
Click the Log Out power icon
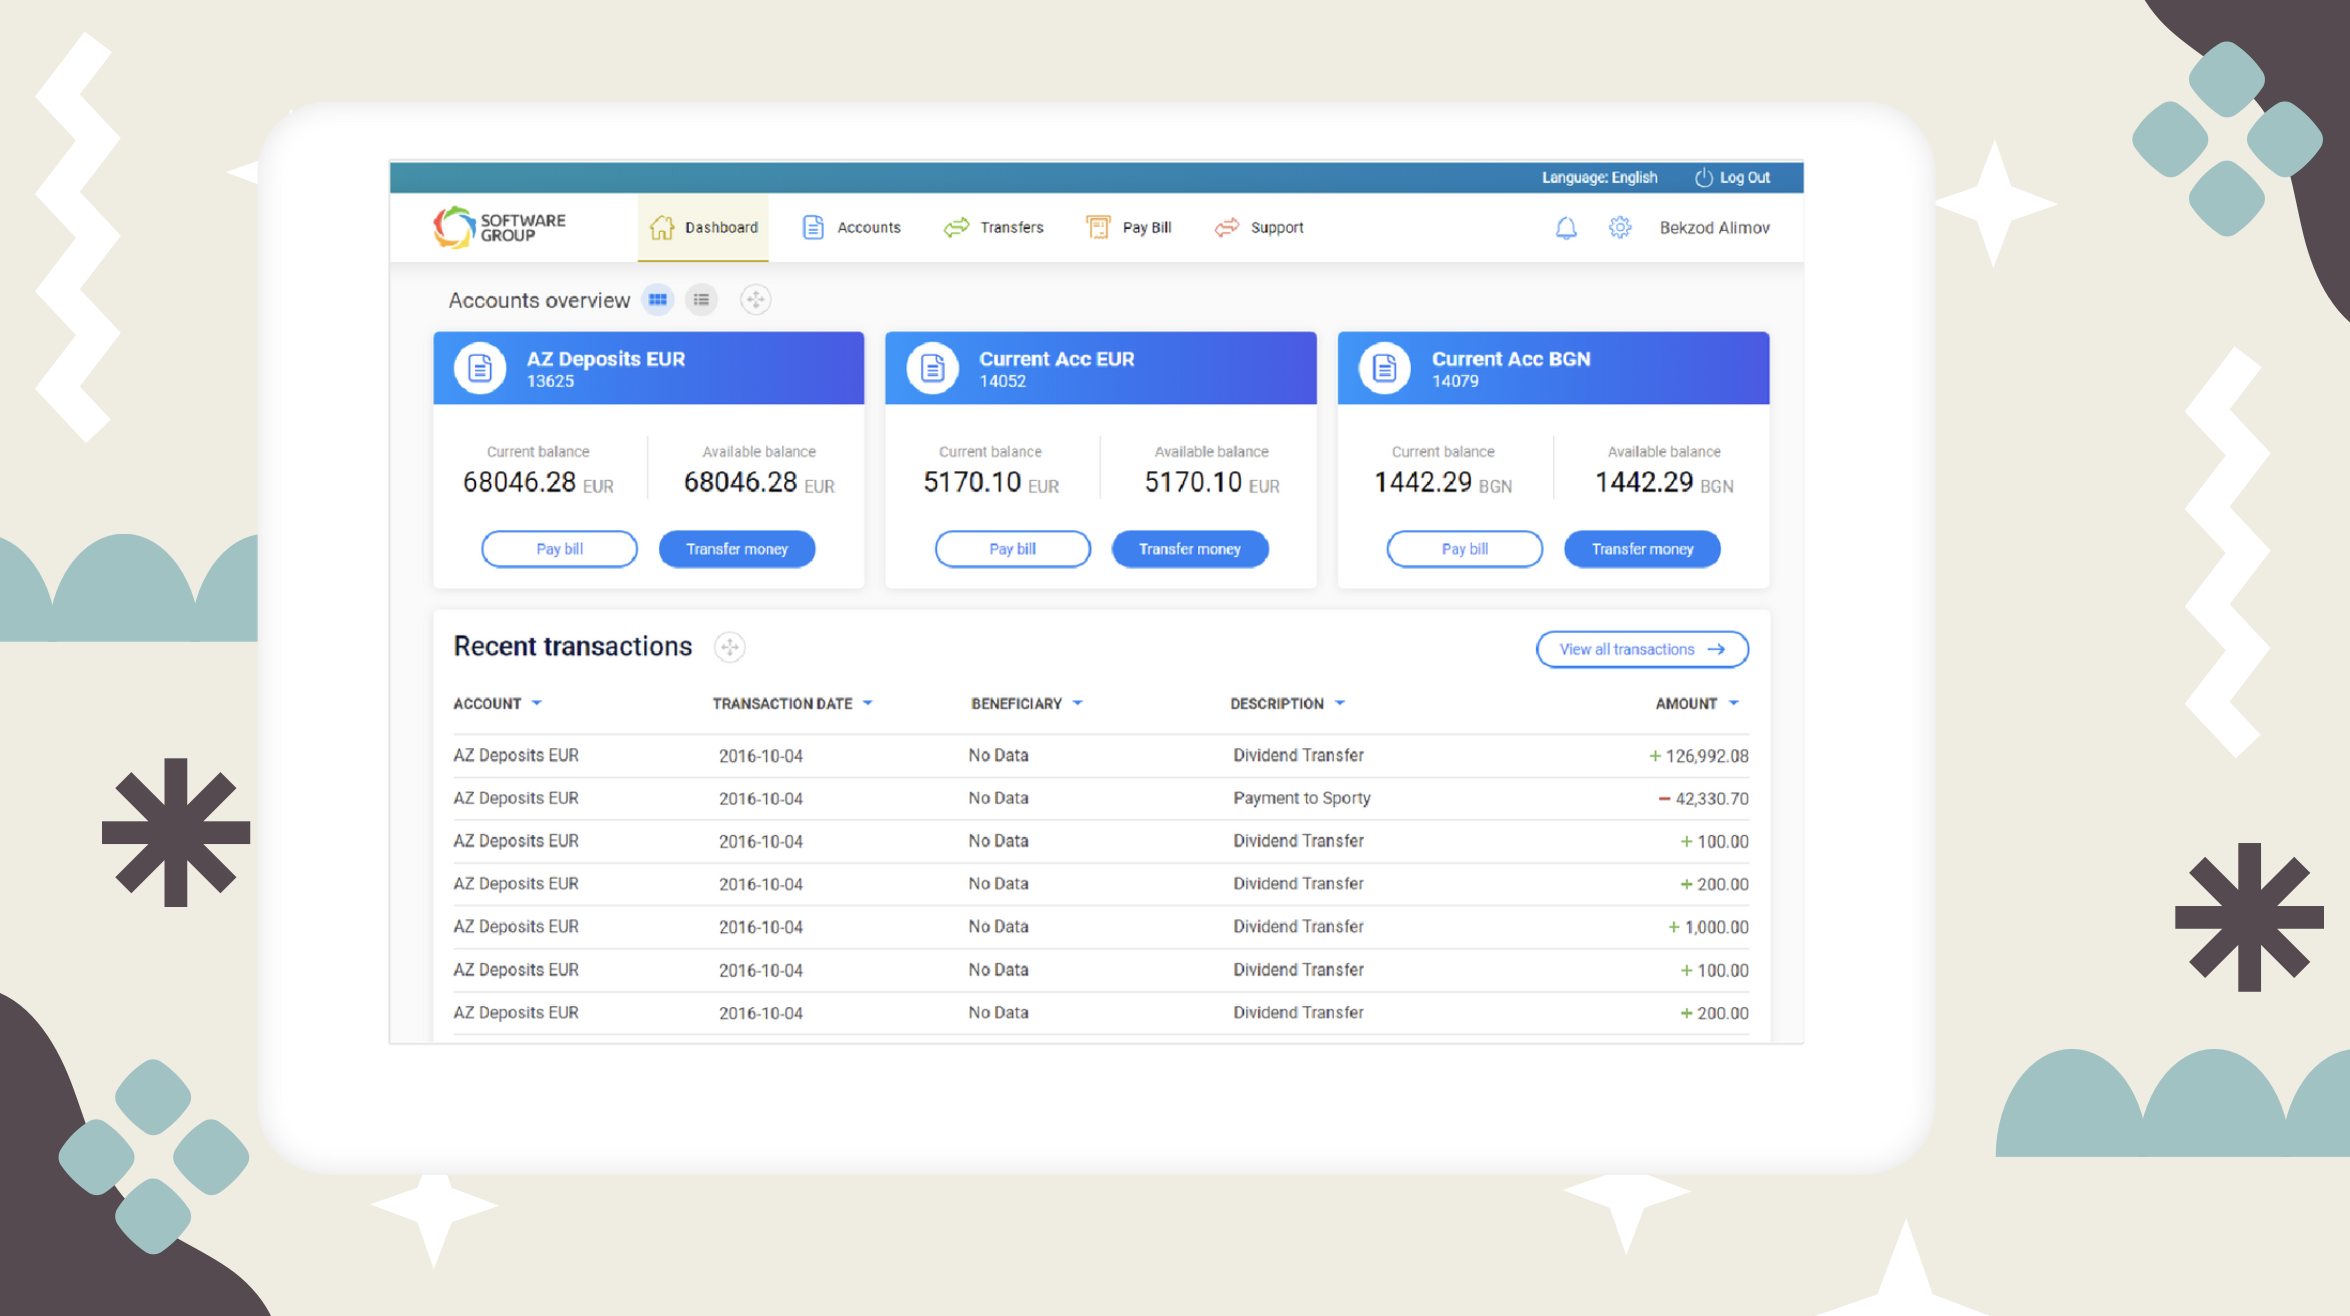click(x=1704, y=178)
